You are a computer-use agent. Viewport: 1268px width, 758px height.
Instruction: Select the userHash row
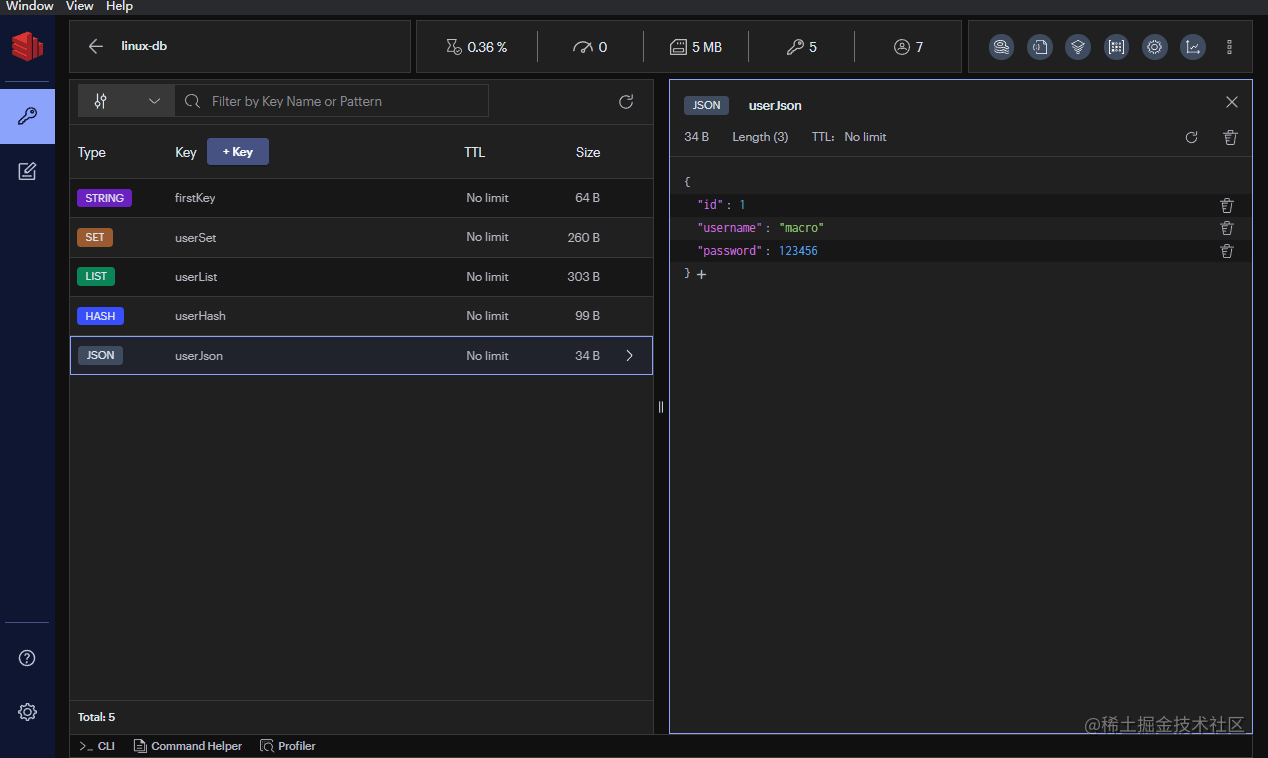(x=361, y=316)
